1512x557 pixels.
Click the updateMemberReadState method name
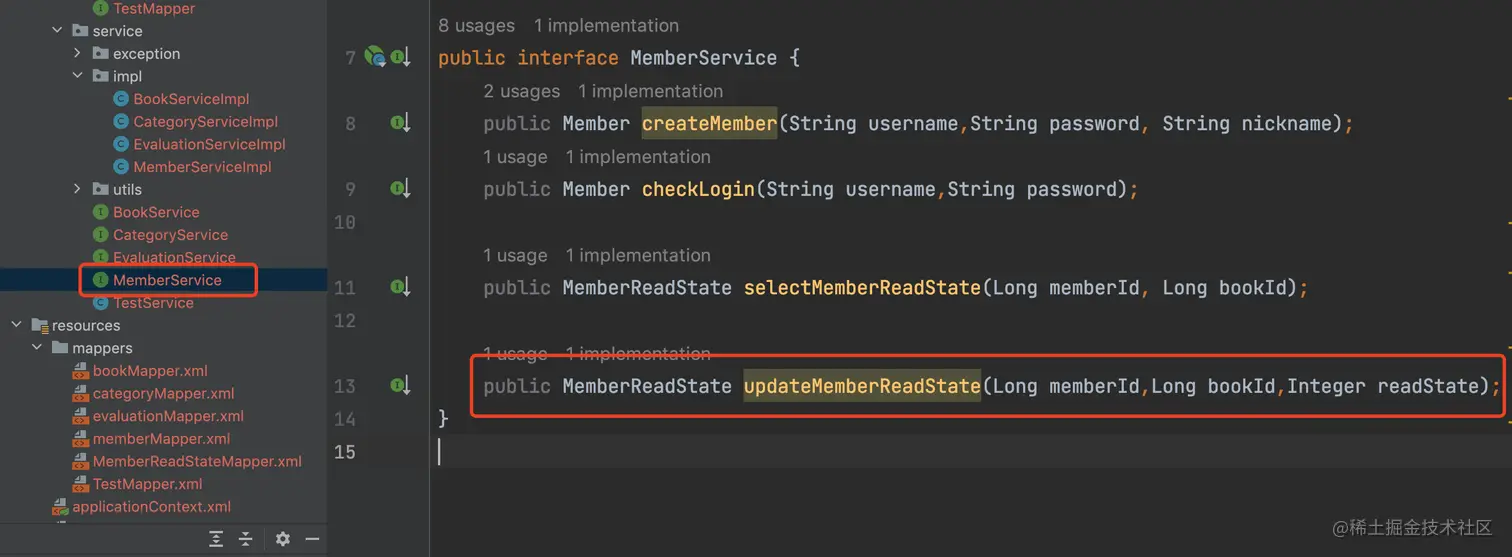point(862,385)
